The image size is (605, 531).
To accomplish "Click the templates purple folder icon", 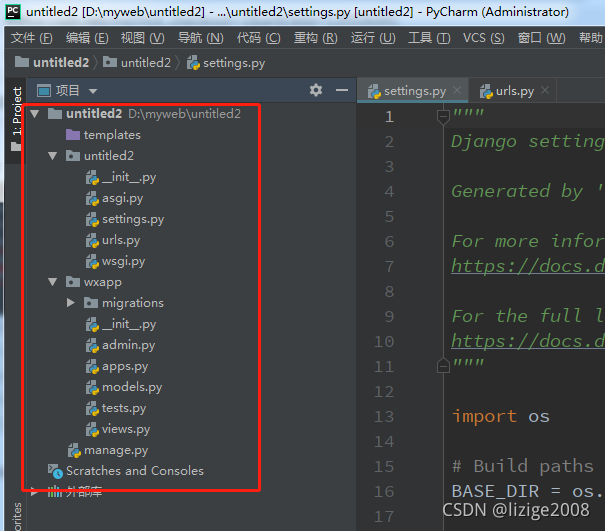I will pos(73,135).
